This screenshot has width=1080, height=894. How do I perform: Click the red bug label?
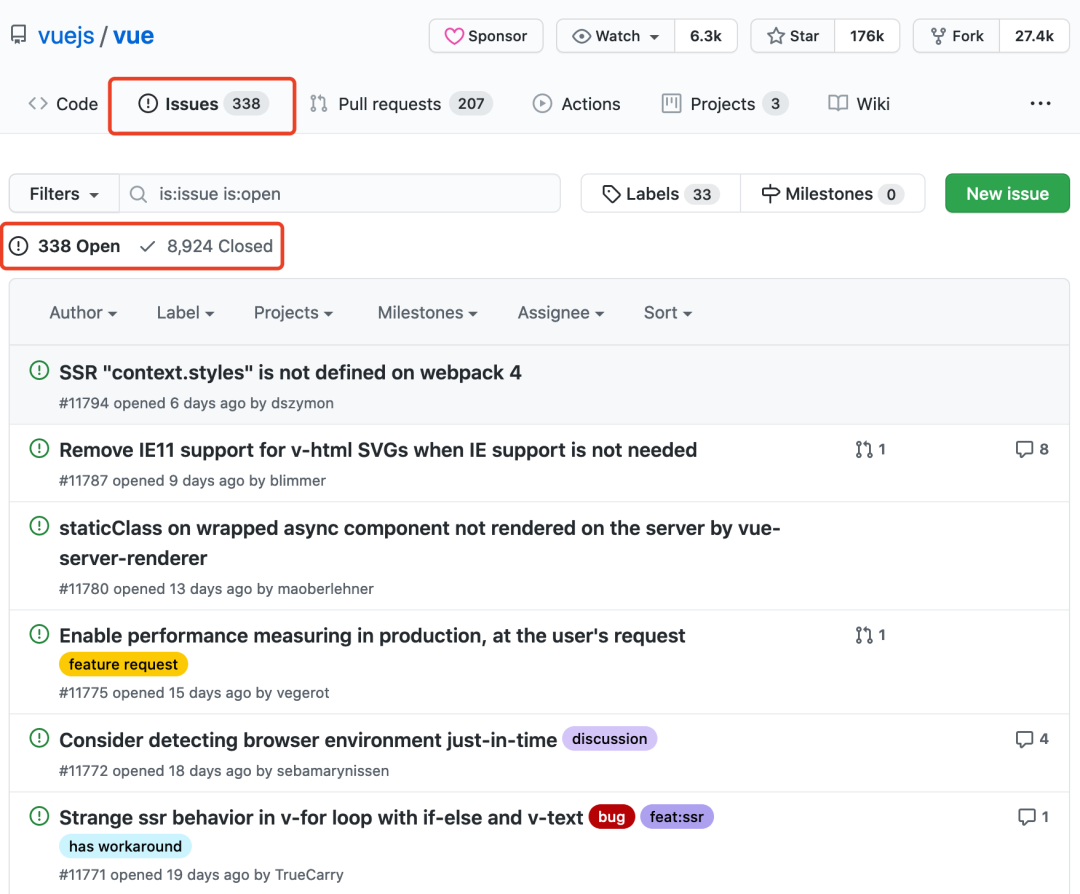[611, 817]
